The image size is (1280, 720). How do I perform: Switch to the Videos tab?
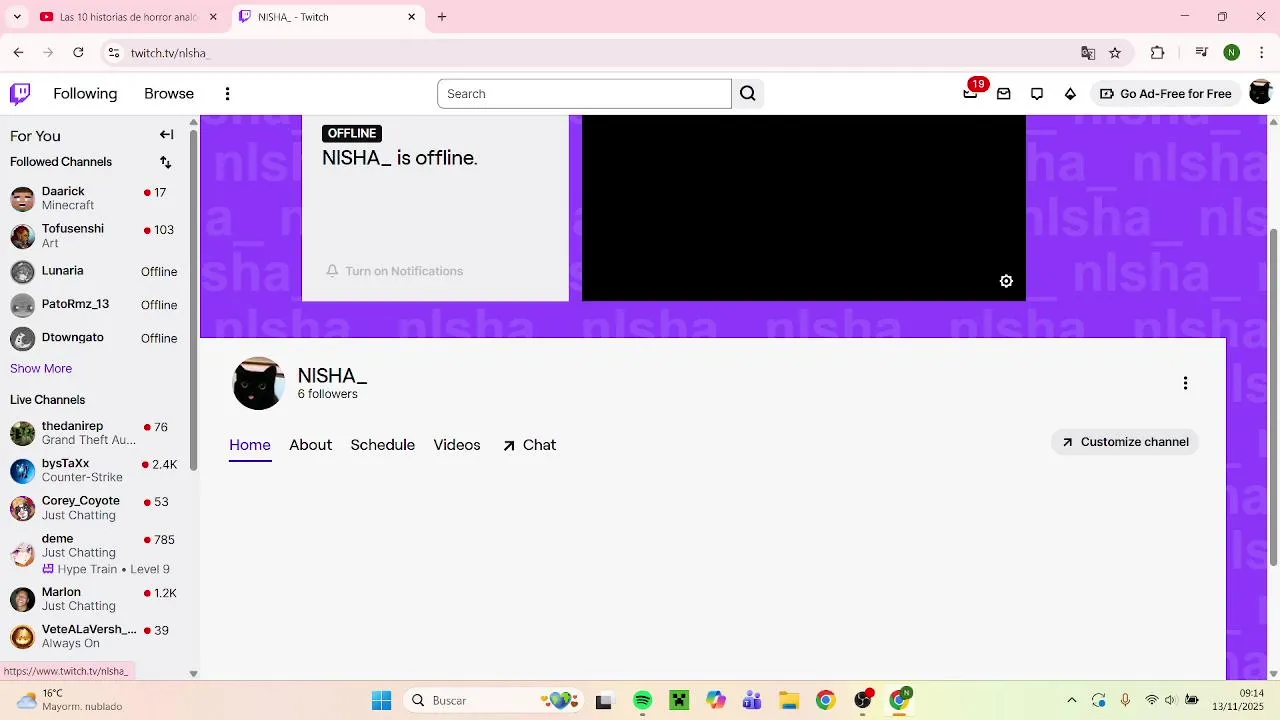click(x=457, y=445)
